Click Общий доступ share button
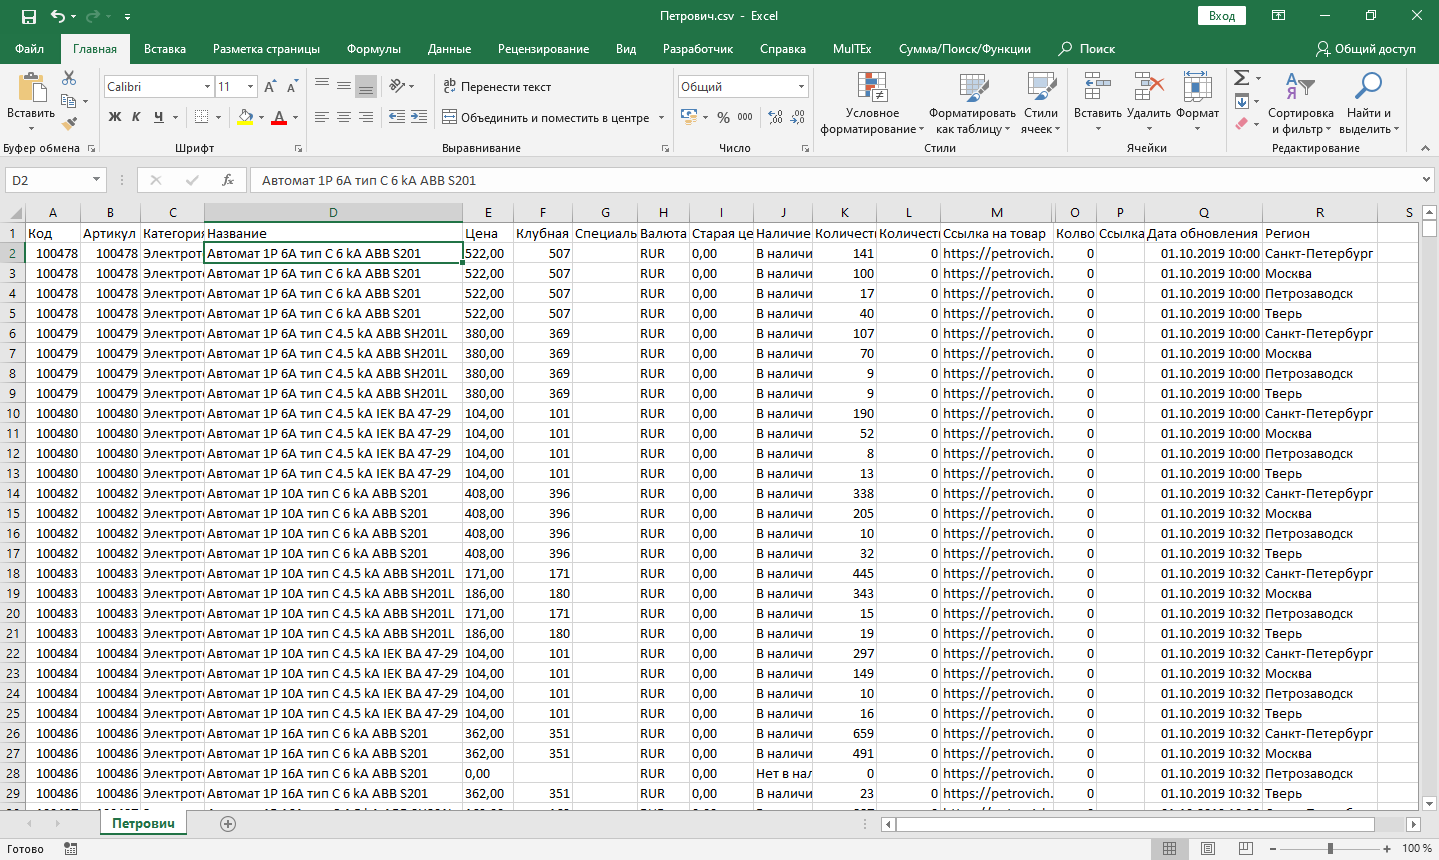The height and width of the screenshot is (860, 1439). click(1366, 49)
